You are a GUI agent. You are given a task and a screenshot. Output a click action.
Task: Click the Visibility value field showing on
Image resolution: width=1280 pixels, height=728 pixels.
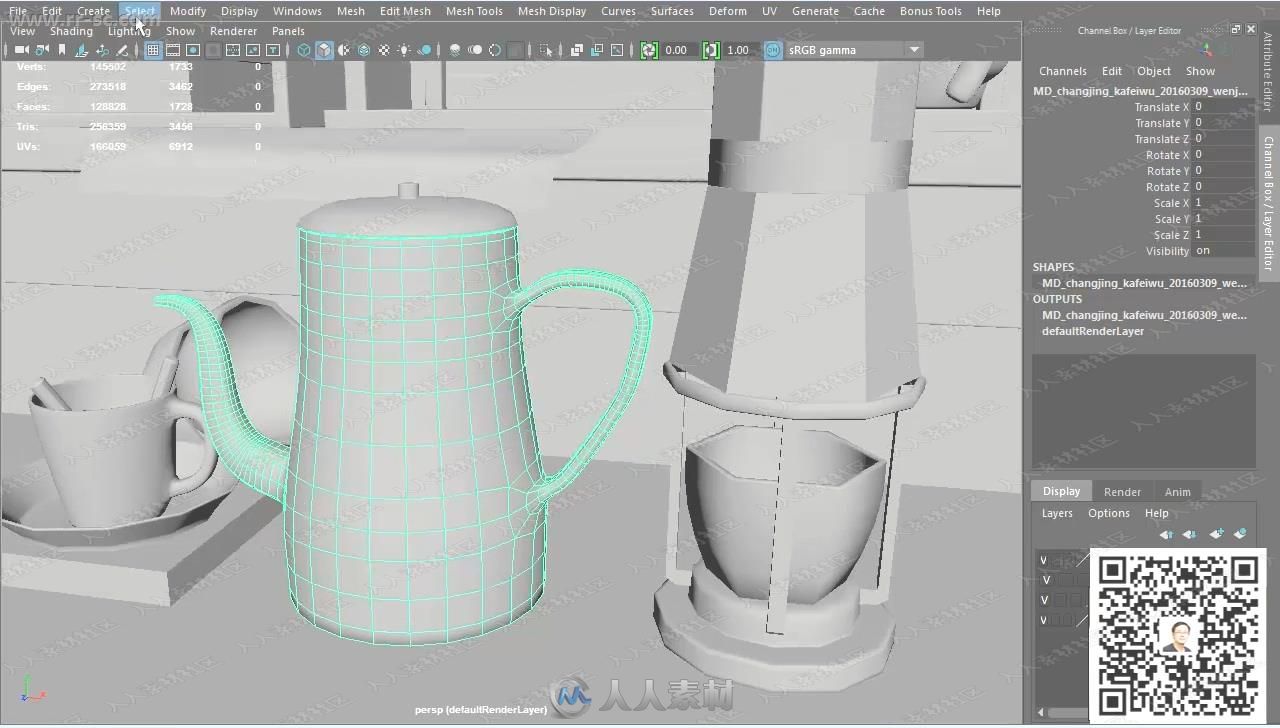click(x=1223, y=251)
